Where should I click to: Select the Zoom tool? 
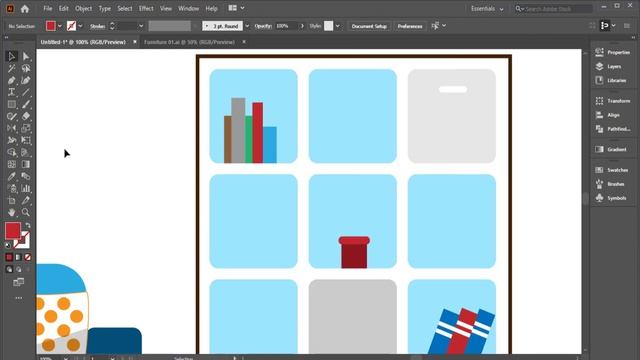[26, 212]
